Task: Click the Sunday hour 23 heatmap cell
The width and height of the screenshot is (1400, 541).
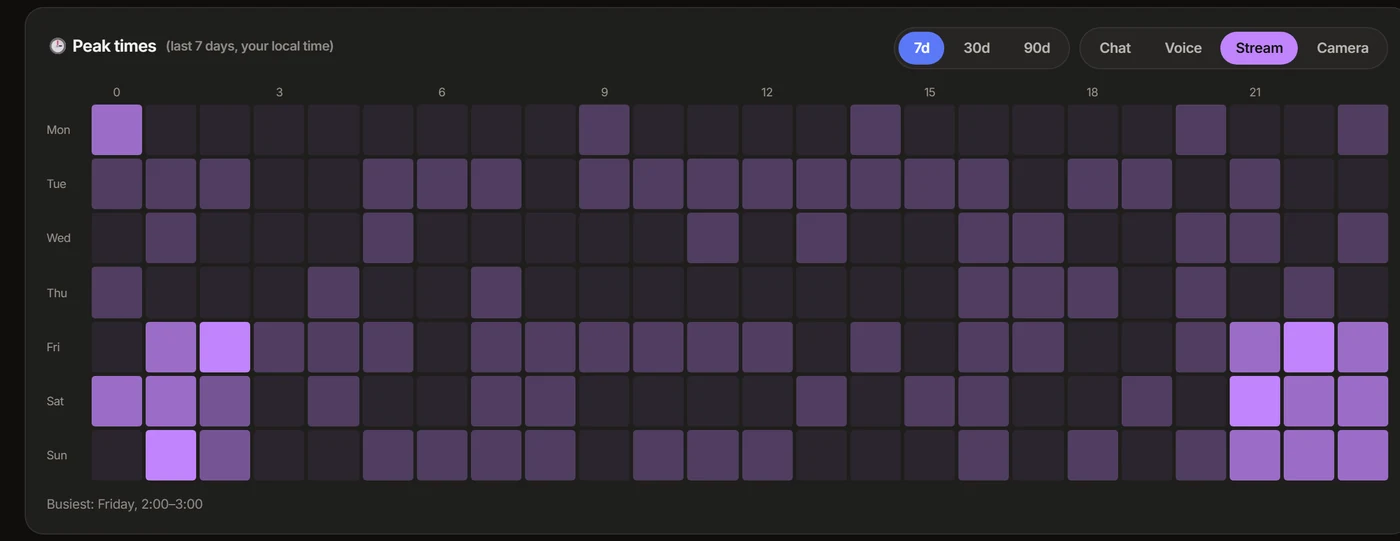Action: point(1363,455)
